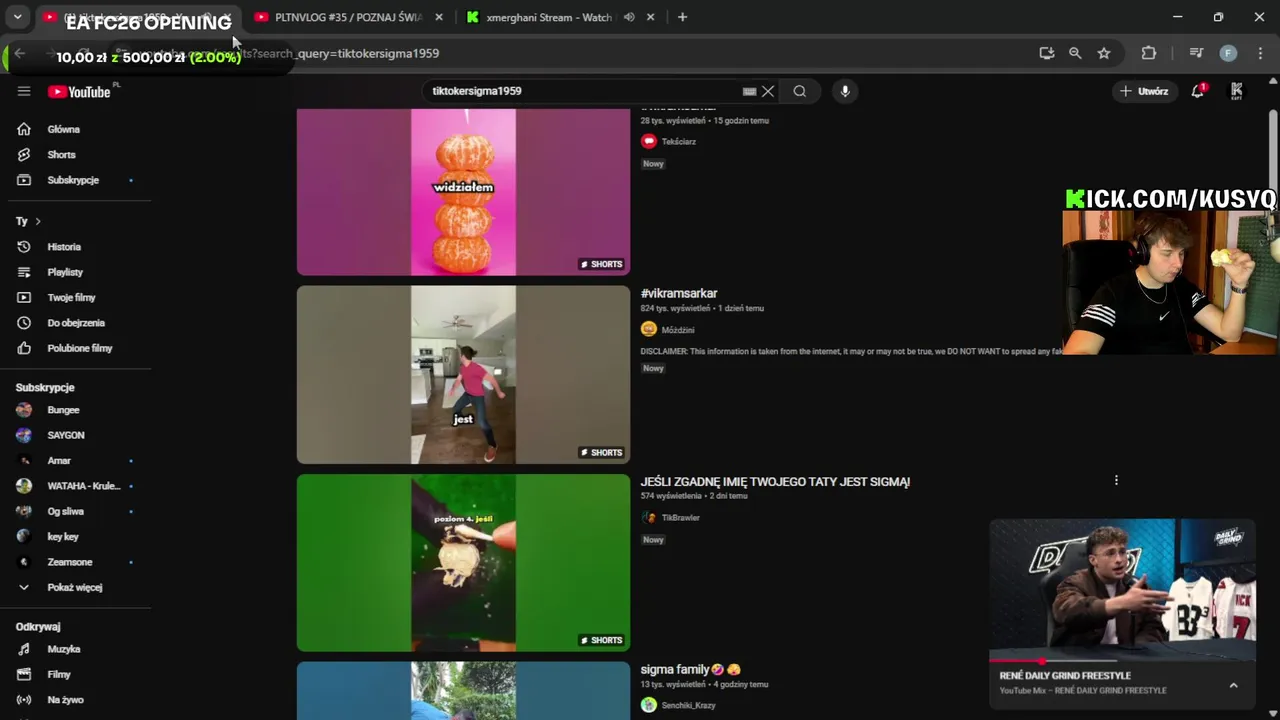Close the xmerghani Stream tab
This screenshot has height=720, width=1280.
(x=650, y=17)
